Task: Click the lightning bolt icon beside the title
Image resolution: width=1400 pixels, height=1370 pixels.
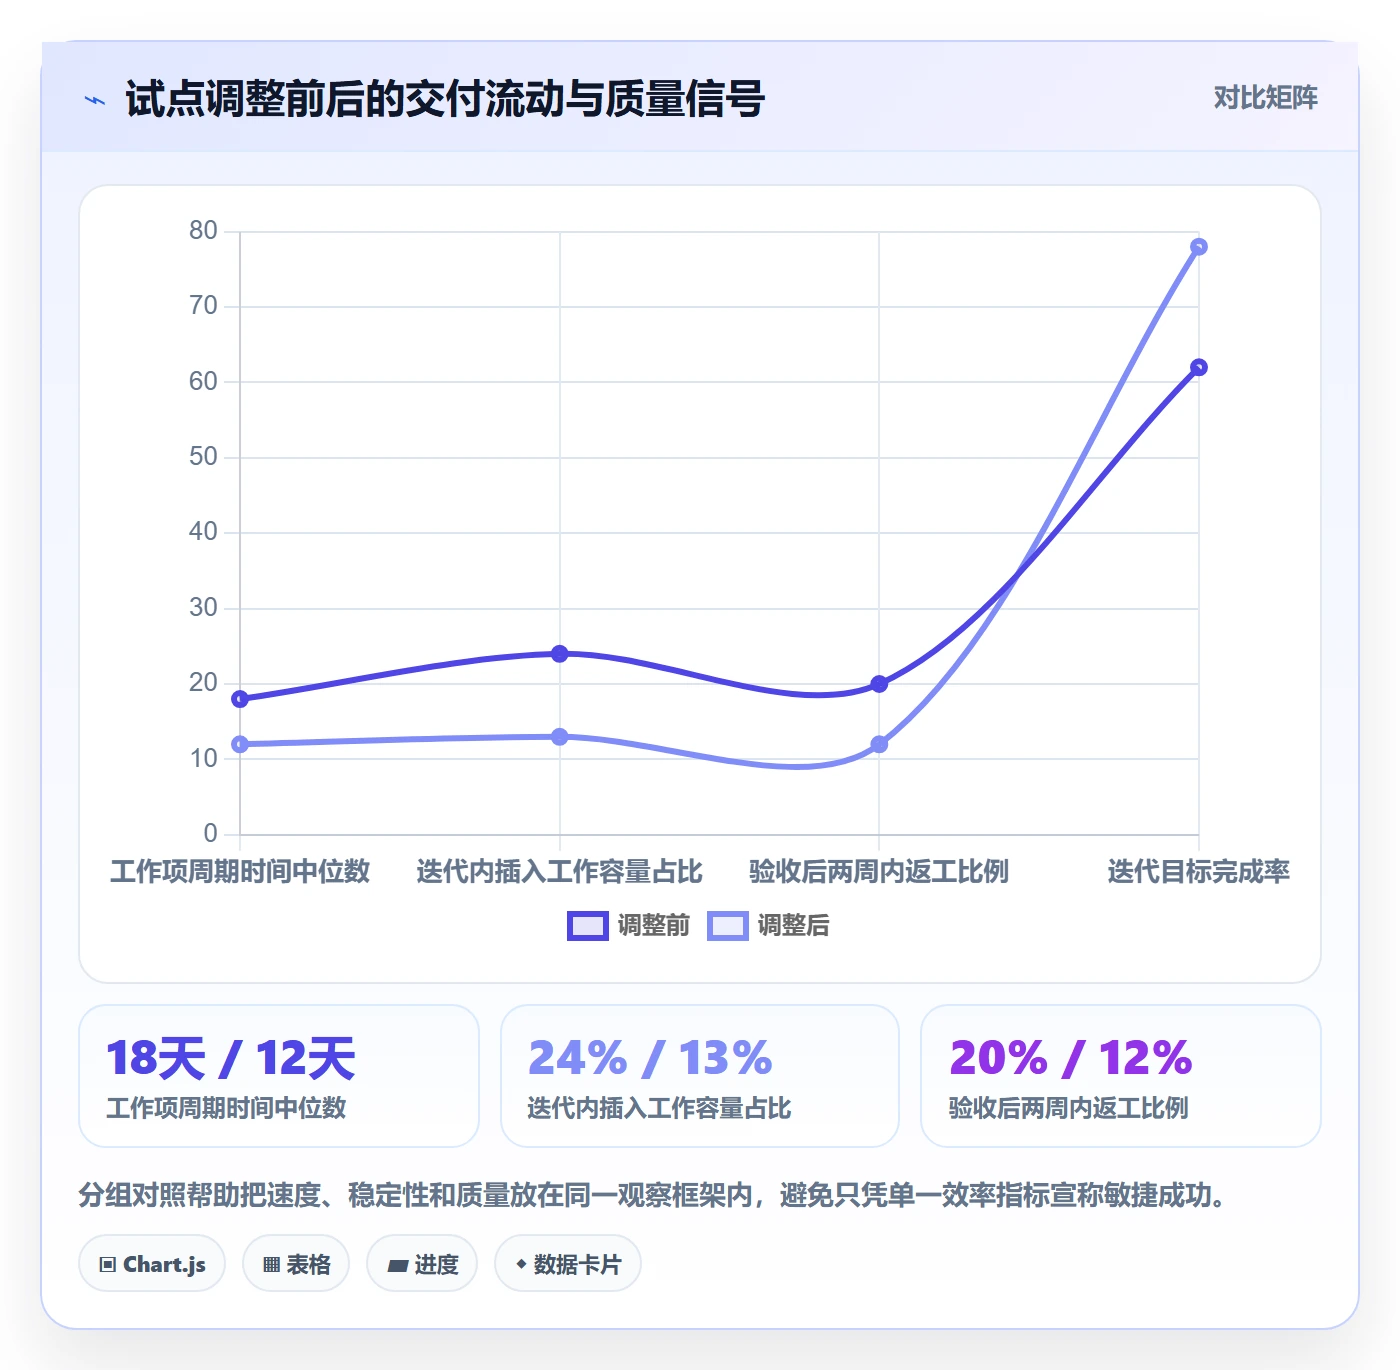Action: [x=95, y=100]
